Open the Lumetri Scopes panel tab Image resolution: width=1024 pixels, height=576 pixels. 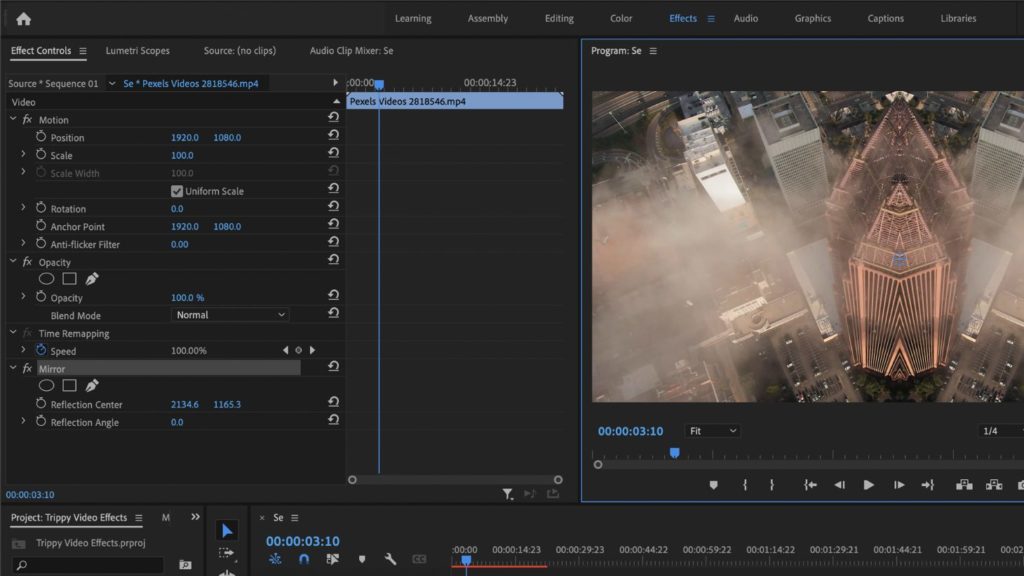point(137,51)
